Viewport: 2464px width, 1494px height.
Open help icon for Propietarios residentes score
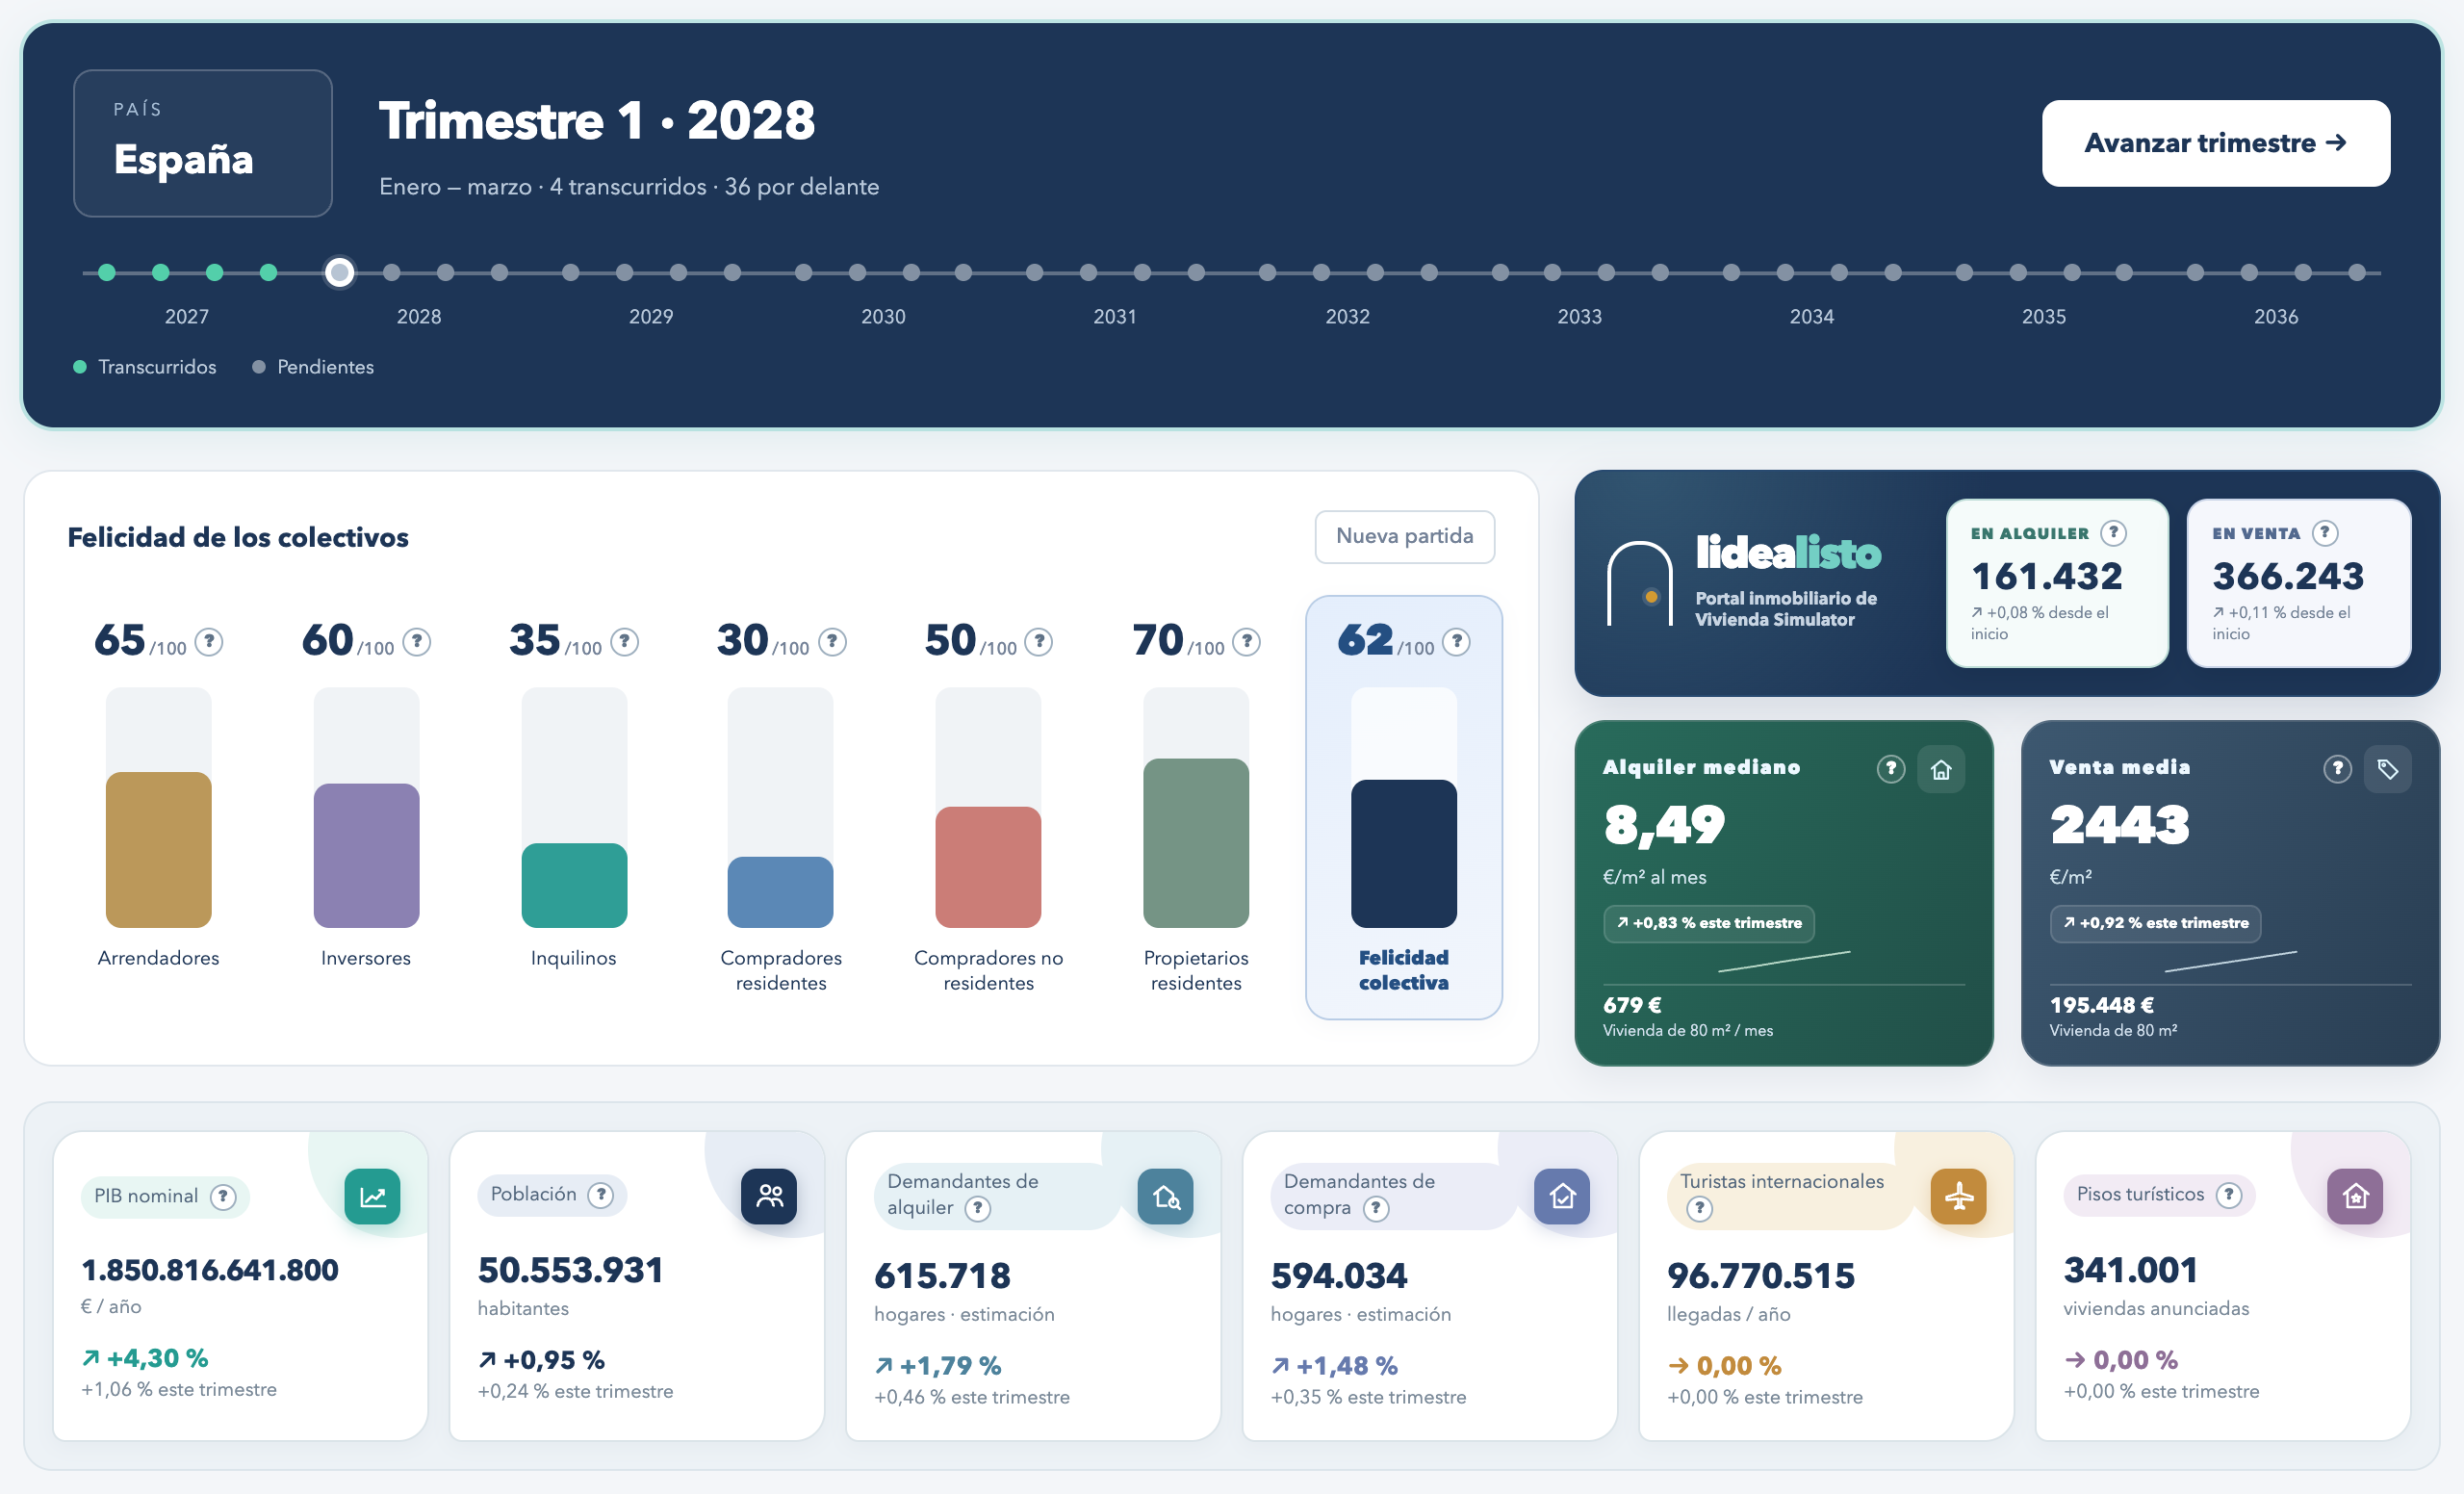(x=1246, y=641)
